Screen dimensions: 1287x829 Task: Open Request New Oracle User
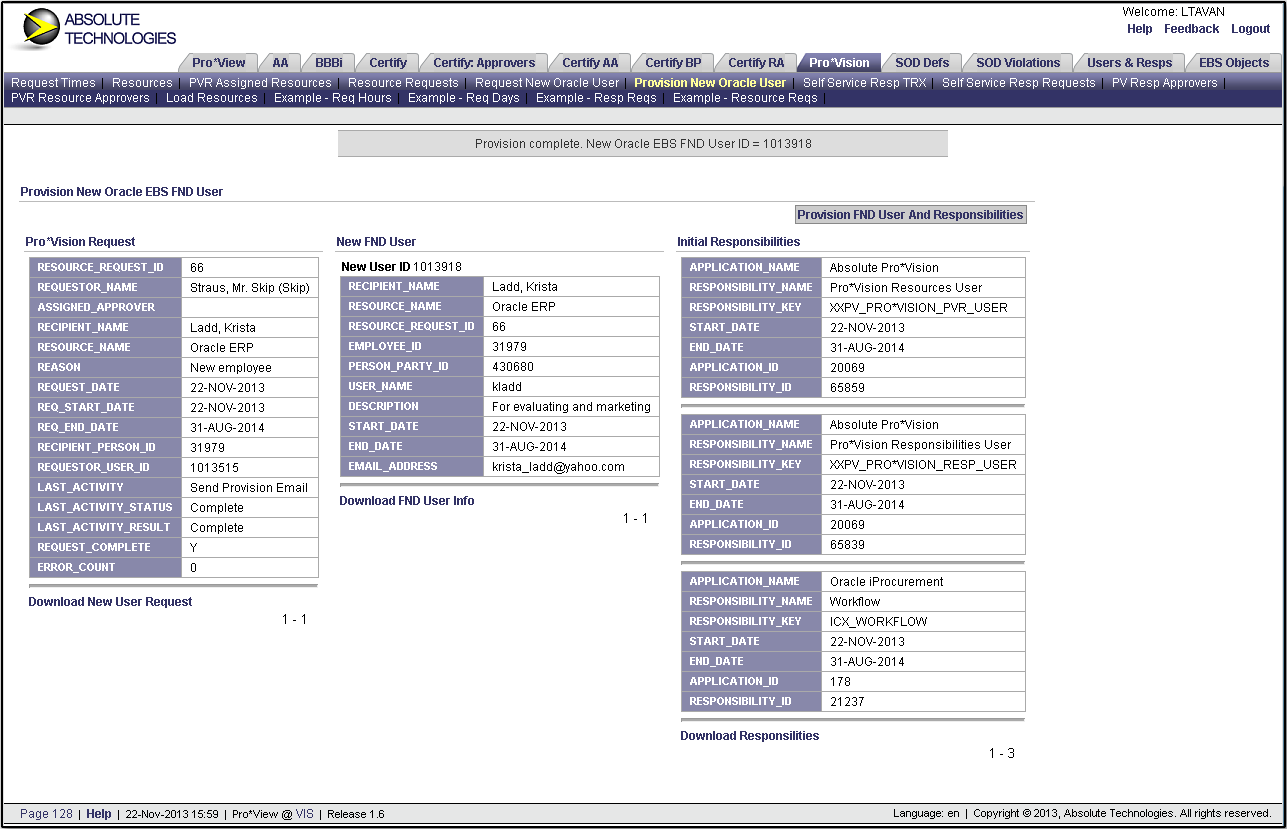coord(547,83)
